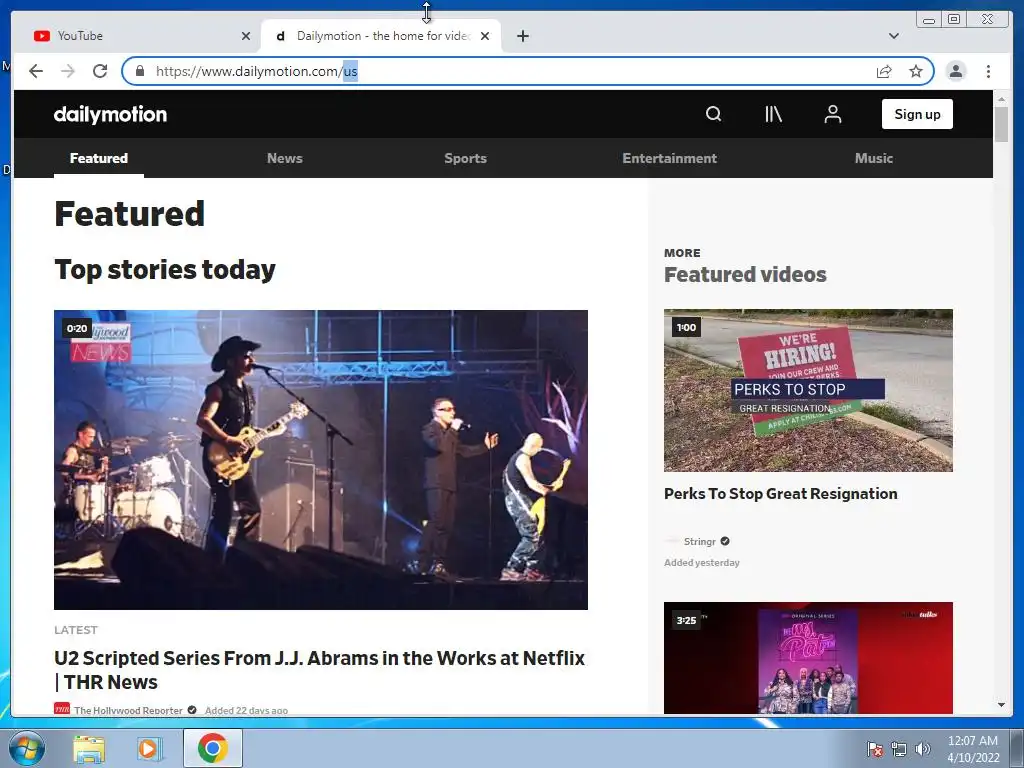Launch Windows Media Player from the taskbar
1024x768 pixels.
tap(149, 749)
